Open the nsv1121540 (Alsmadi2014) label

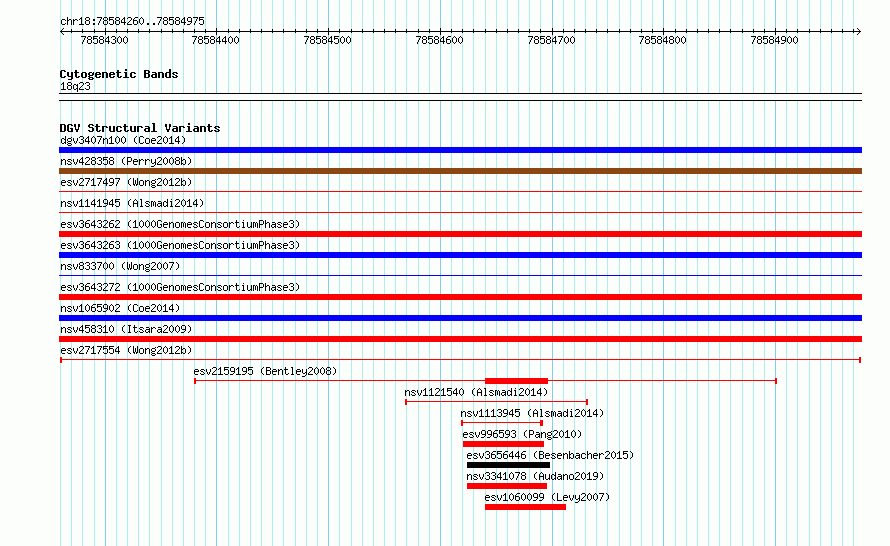[x=476, y=392]
